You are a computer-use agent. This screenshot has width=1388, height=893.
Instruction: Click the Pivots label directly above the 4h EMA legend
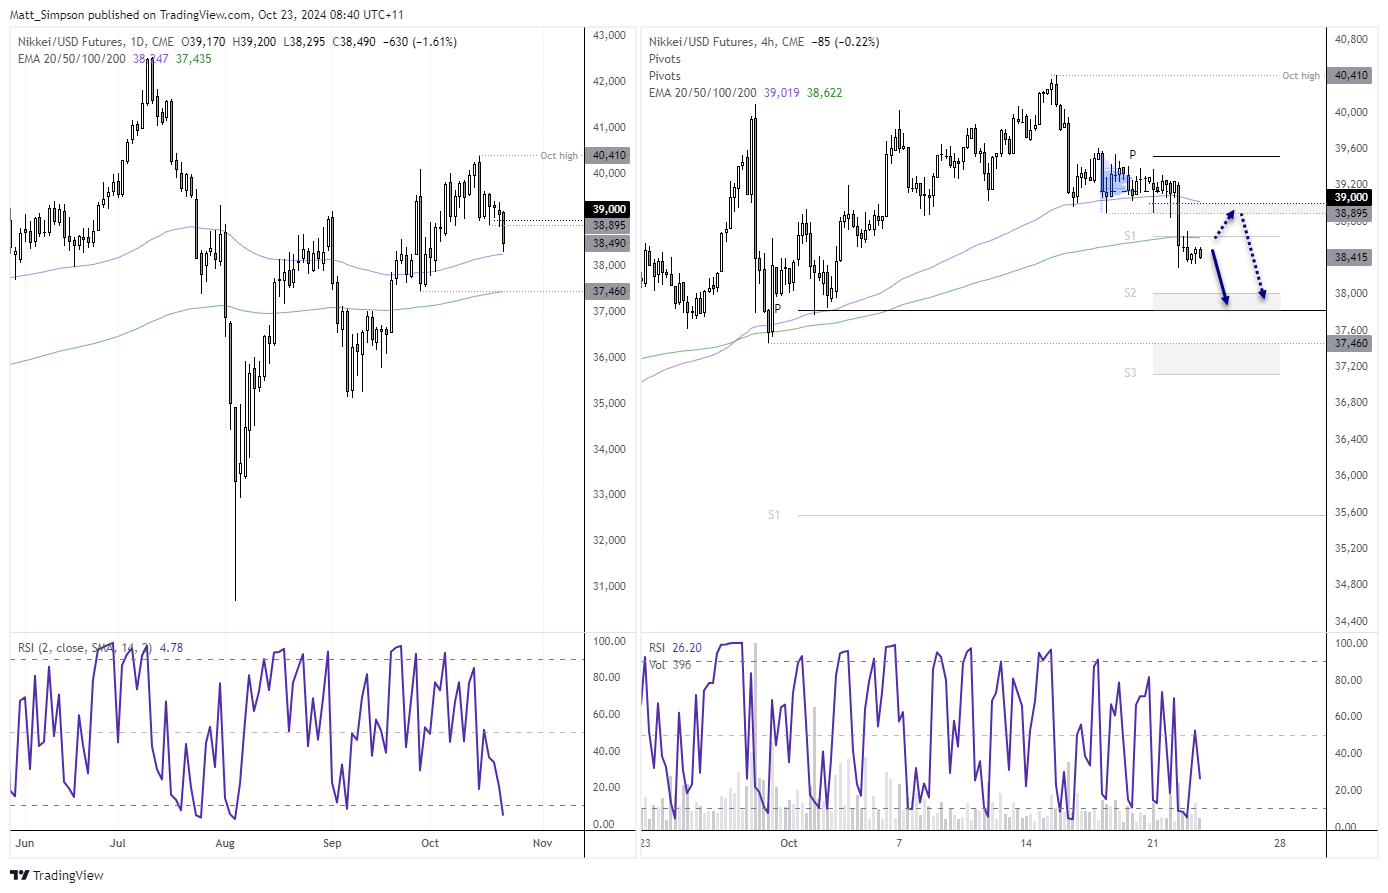[x=664, y=76]
